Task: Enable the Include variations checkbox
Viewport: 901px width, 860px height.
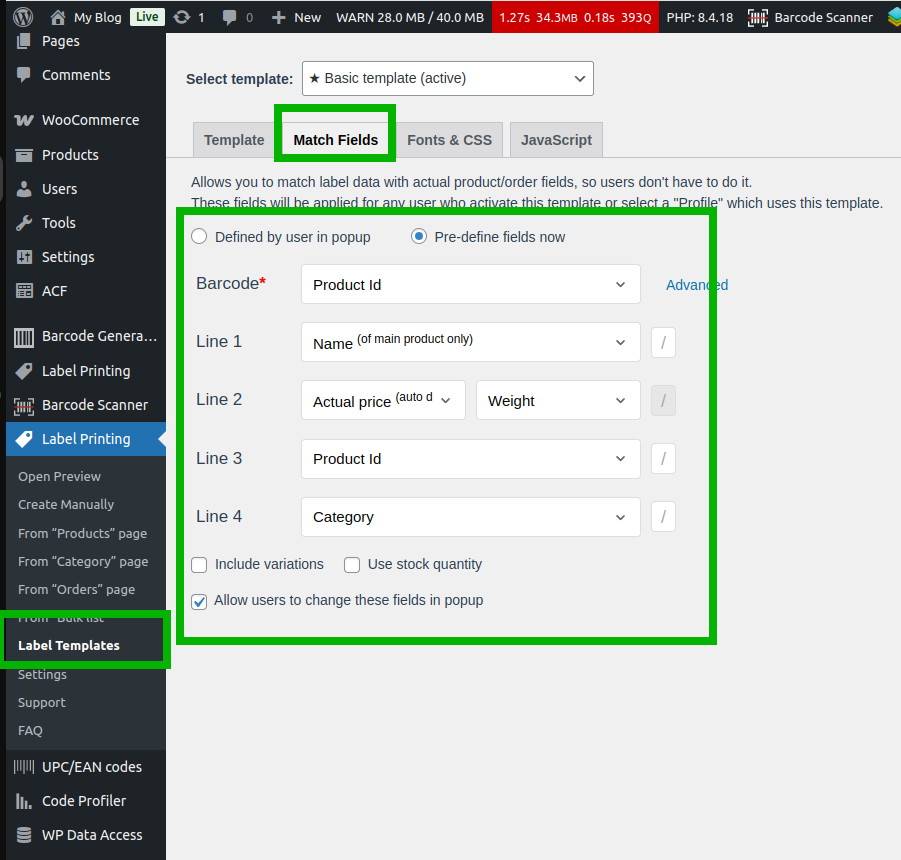Action: pos(199,565)
